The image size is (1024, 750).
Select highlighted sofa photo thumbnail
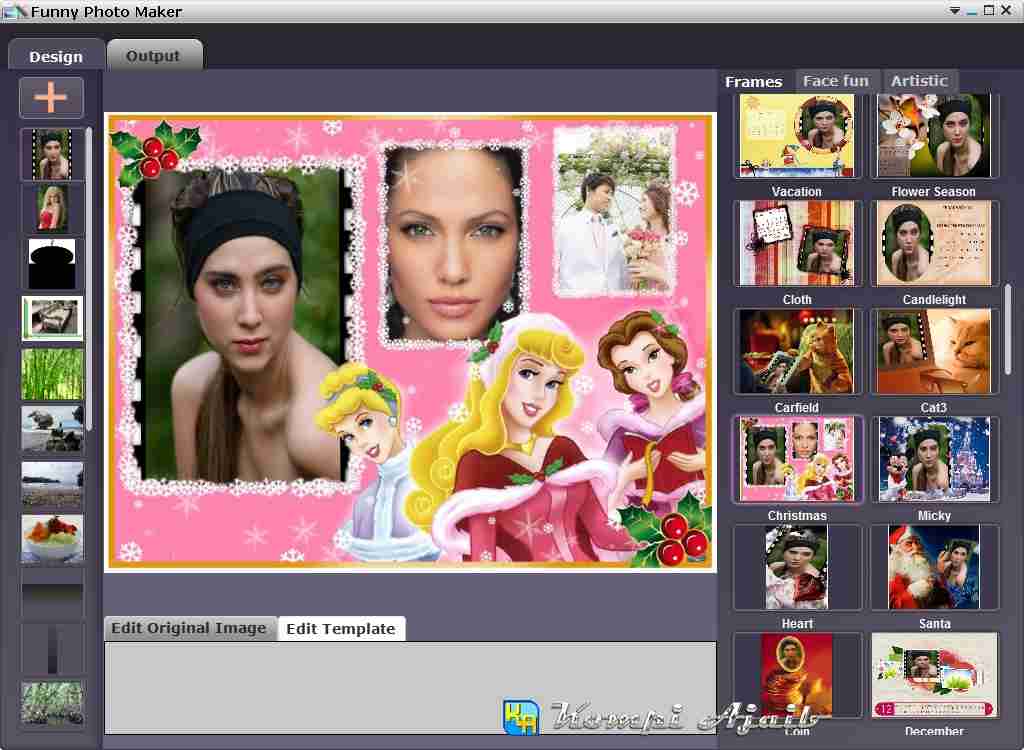pyautogui.click(x=52, y=318)
